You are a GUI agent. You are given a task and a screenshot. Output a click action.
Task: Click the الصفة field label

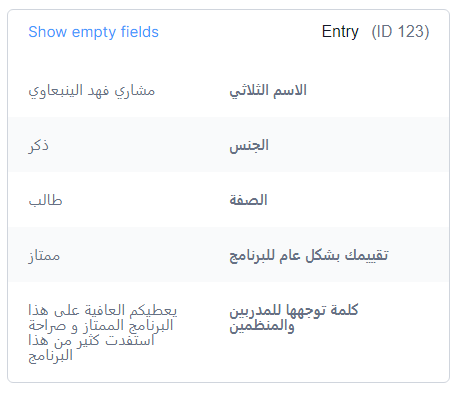(248, 200)
